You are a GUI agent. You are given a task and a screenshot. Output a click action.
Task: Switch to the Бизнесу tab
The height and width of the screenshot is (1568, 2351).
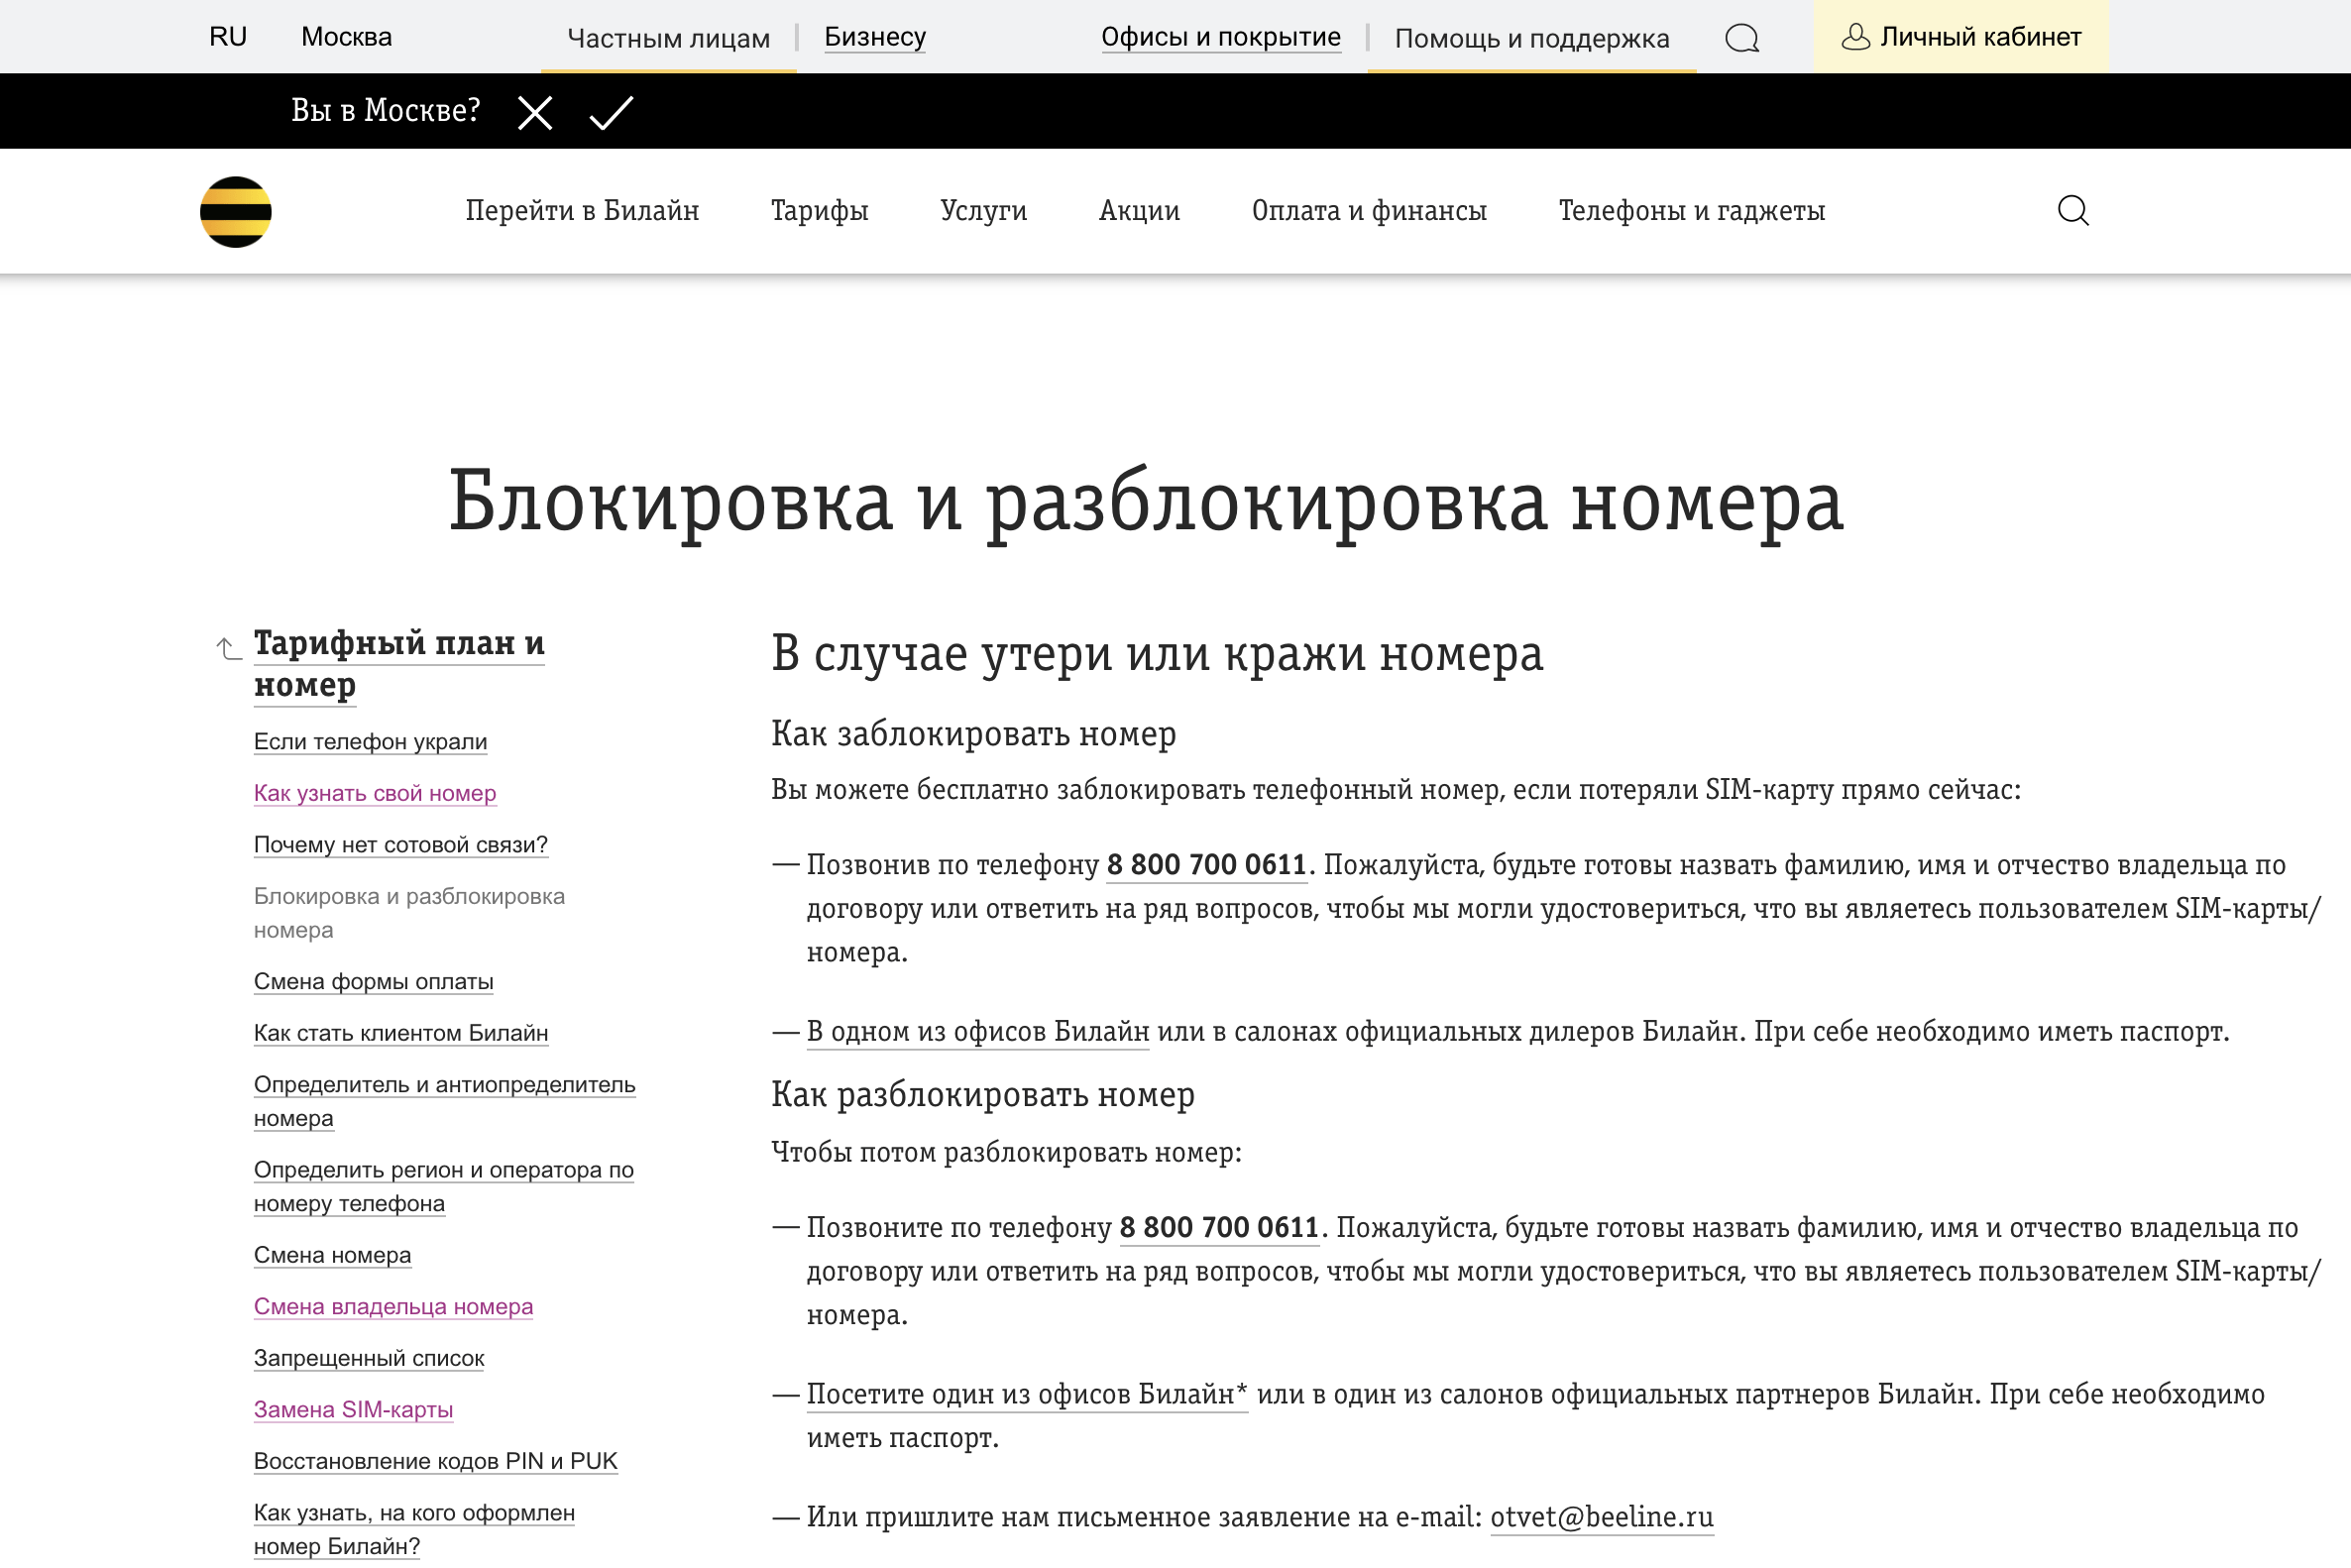(x=874, y=37)
